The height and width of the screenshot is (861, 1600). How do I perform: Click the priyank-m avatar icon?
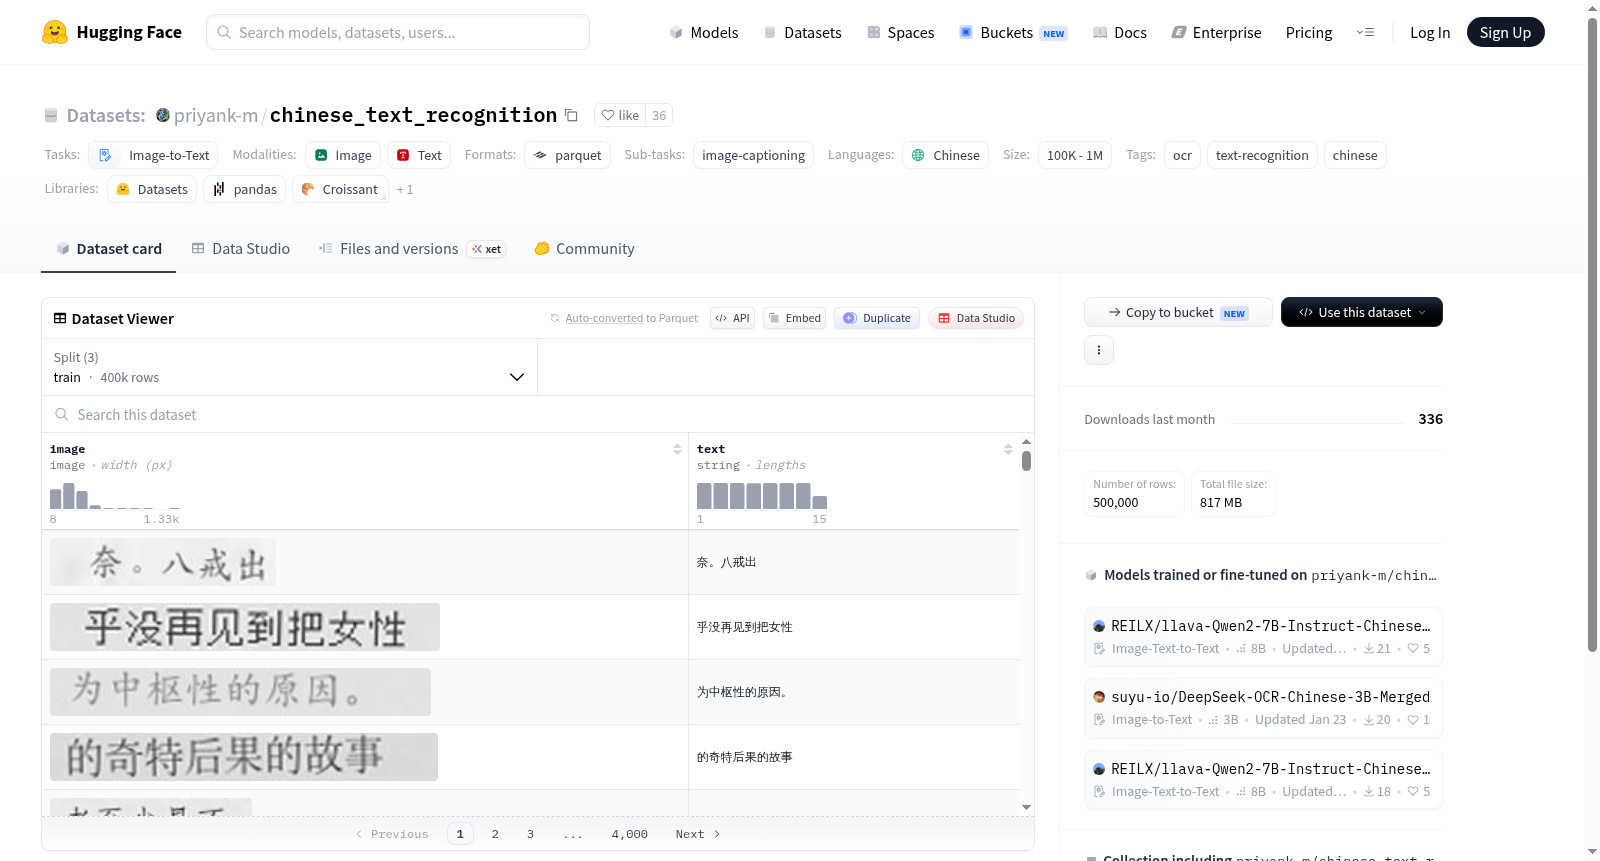pyautogui.click(x=163, y=115)
